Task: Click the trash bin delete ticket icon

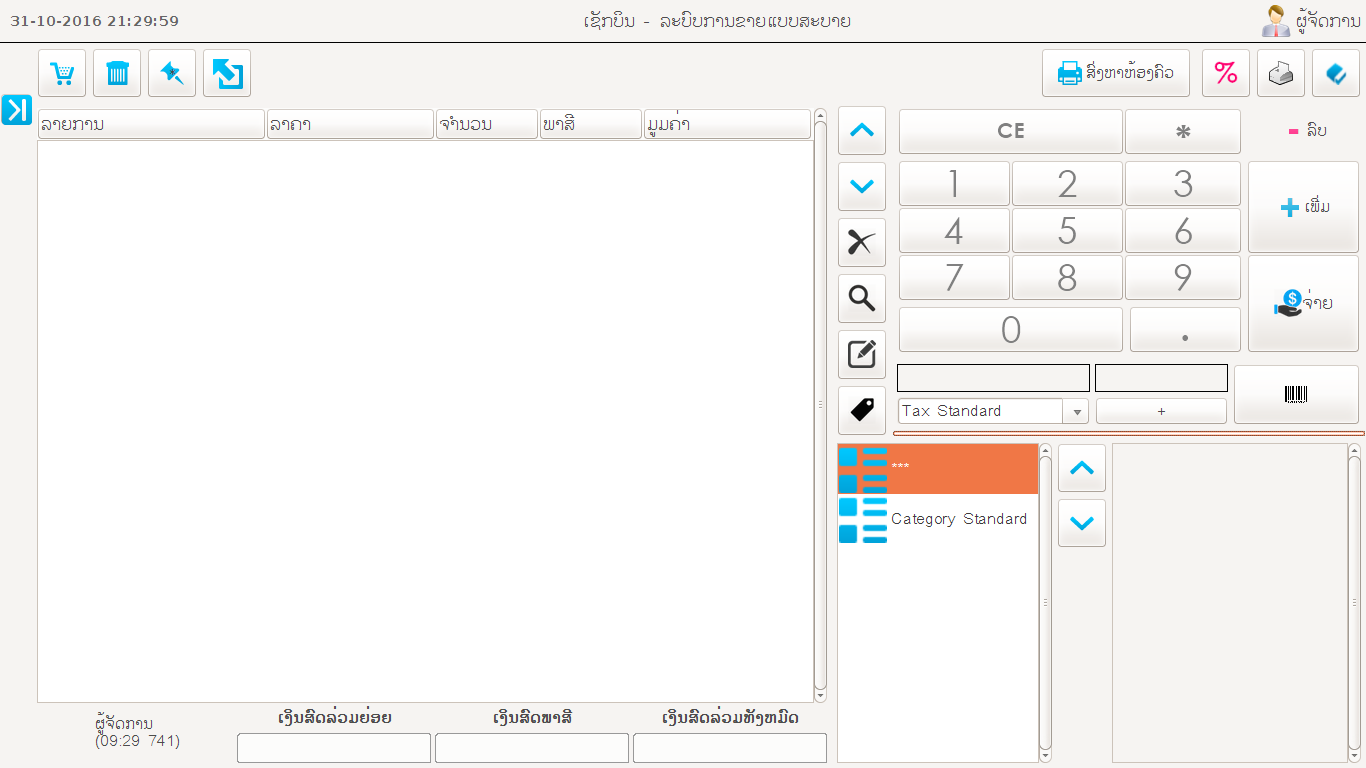Action: 117,73
